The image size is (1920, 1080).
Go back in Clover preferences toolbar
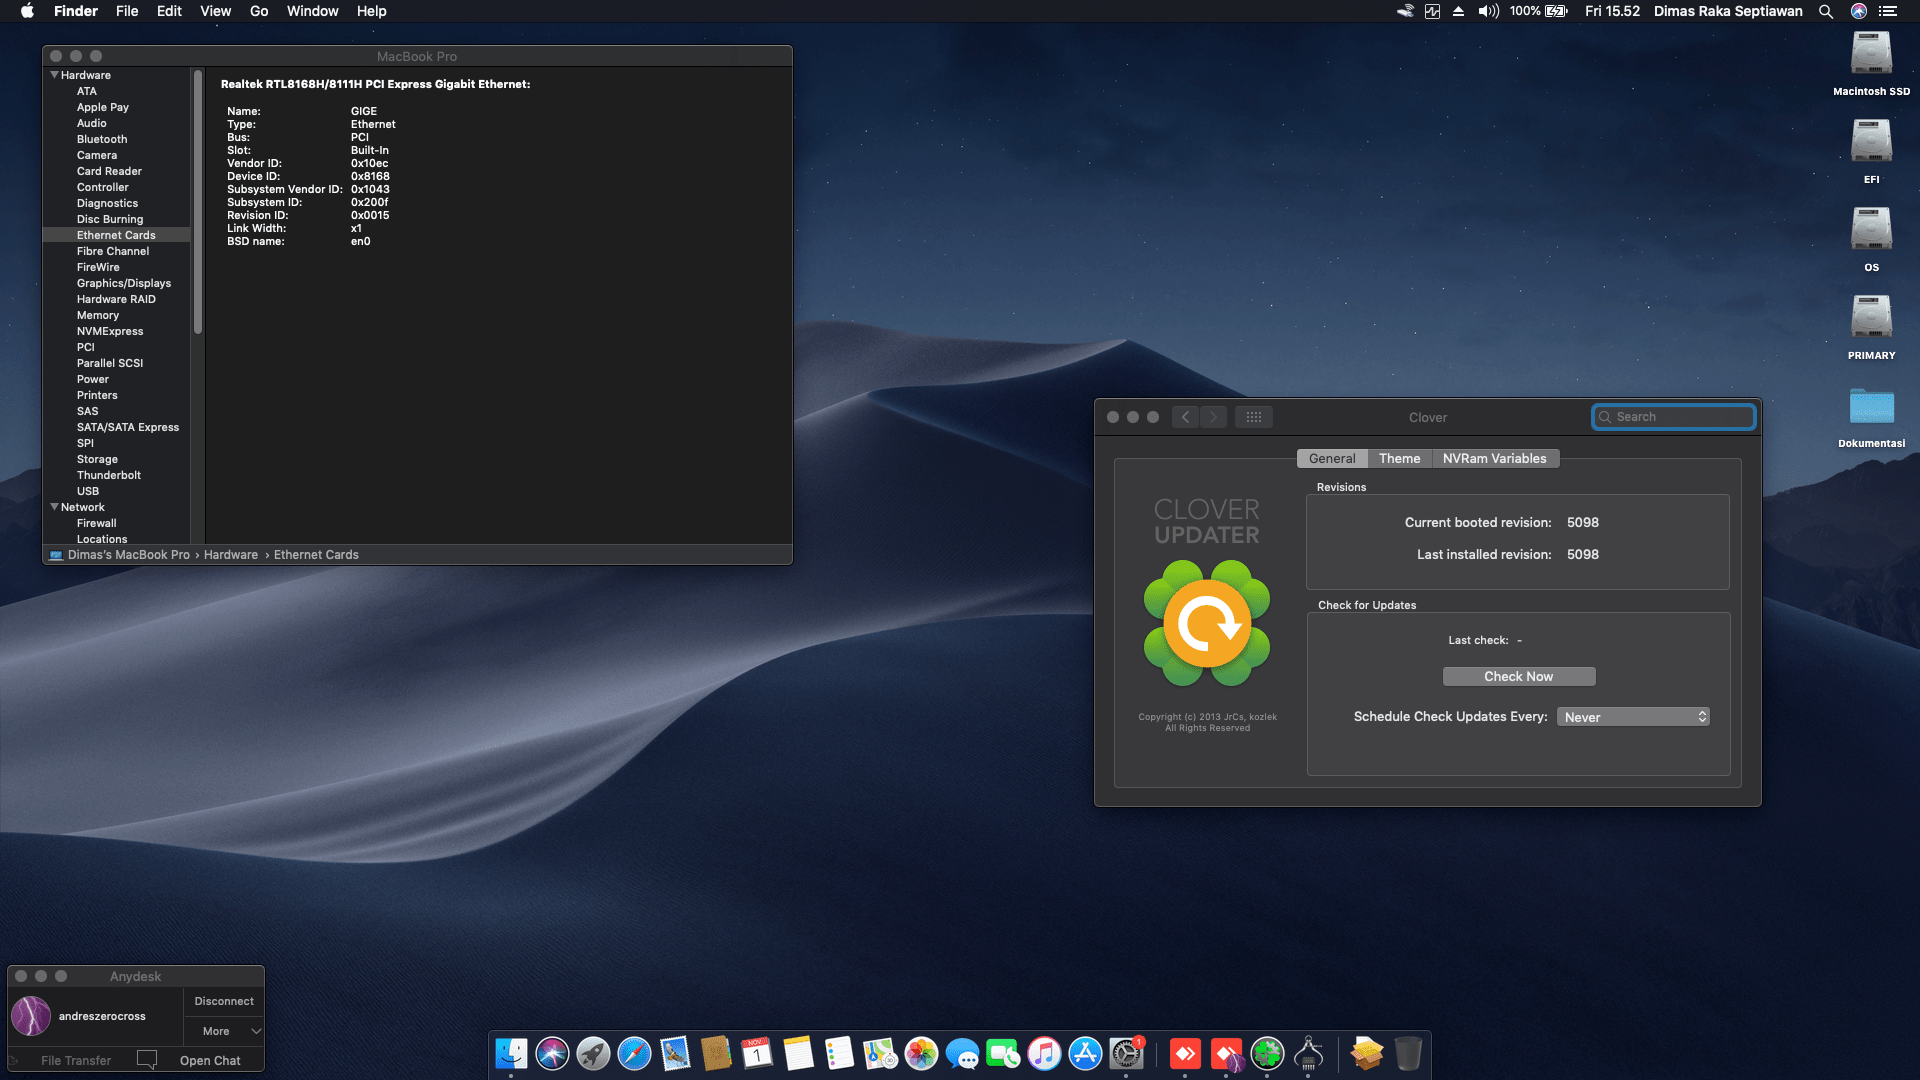click(1185, 417)
